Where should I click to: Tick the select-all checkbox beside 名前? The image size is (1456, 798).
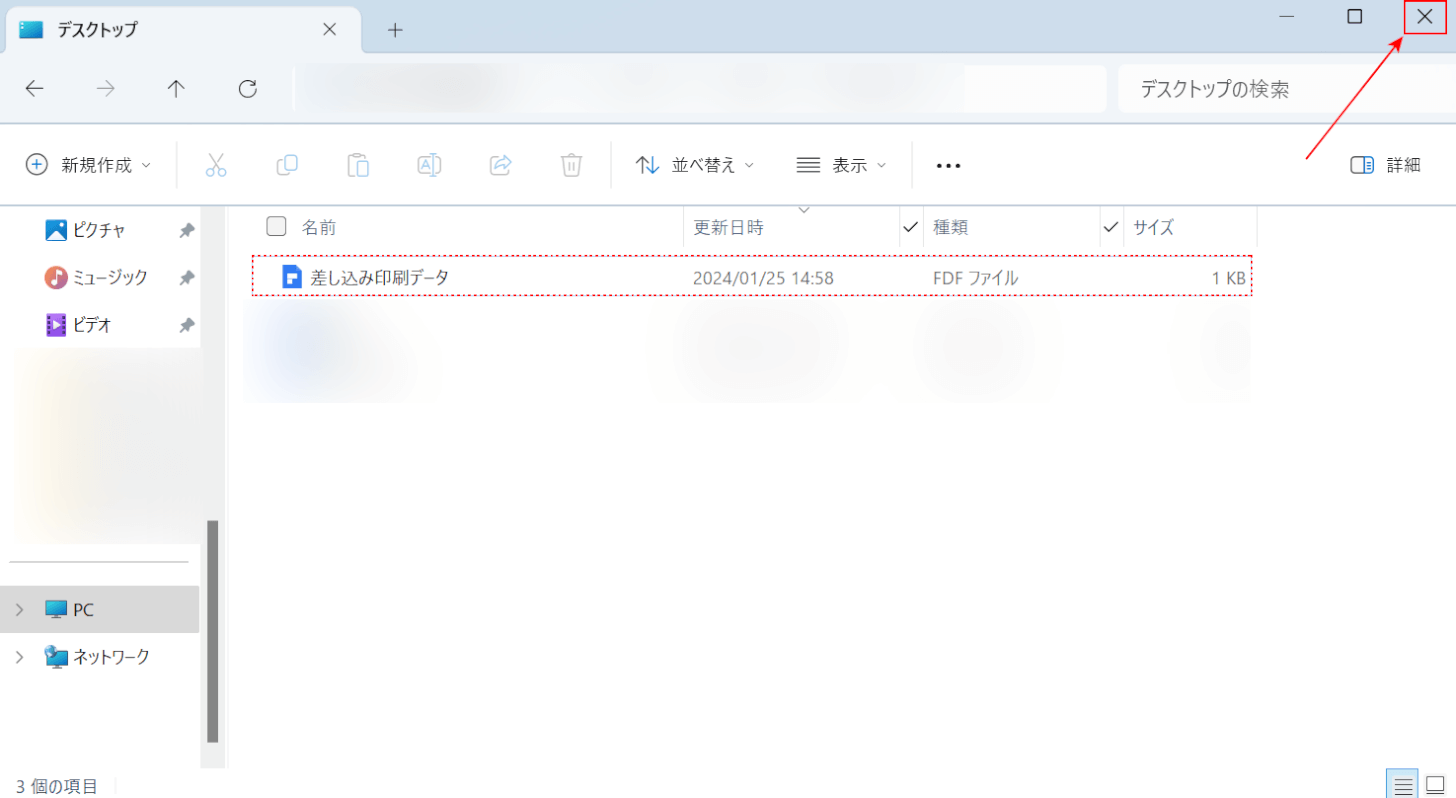[x=276, y=226]
